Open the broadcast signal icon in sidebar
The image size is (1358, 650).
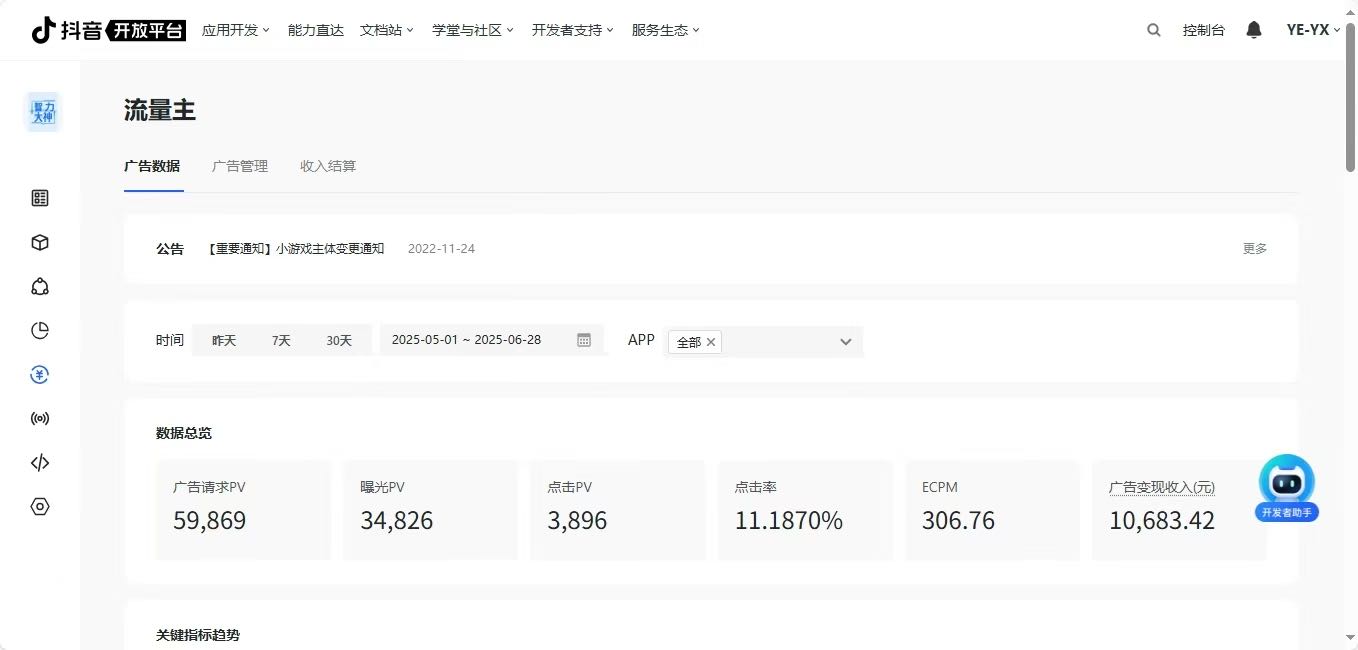40,419
